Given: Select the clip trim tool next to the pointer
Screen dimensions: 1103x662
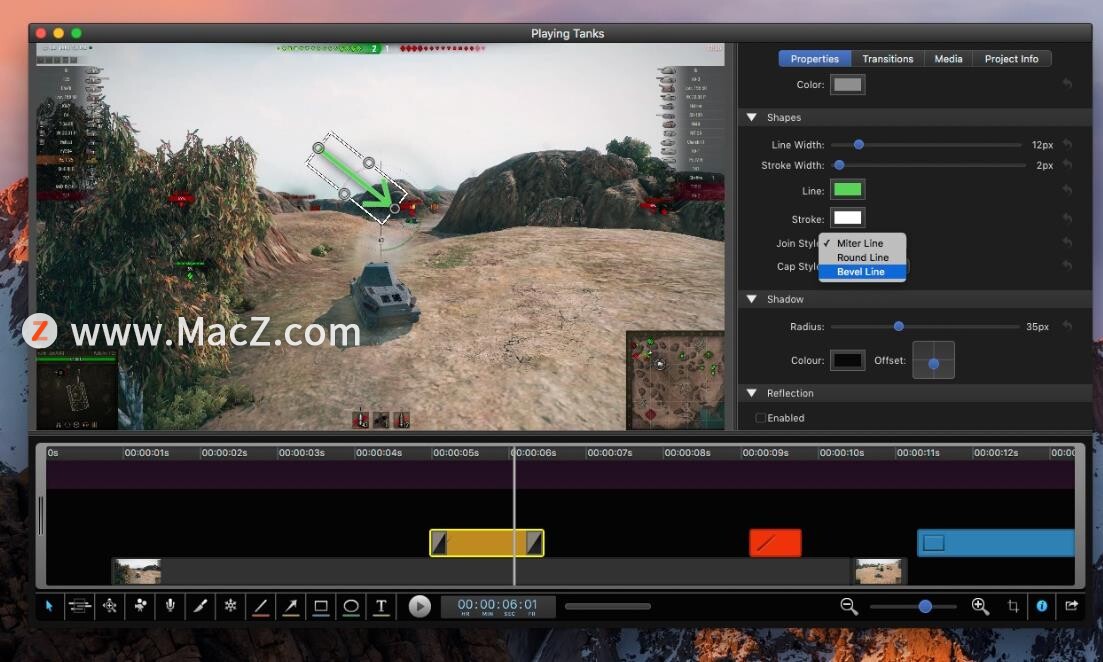Looking at the screenshot, I should [79, 606].
